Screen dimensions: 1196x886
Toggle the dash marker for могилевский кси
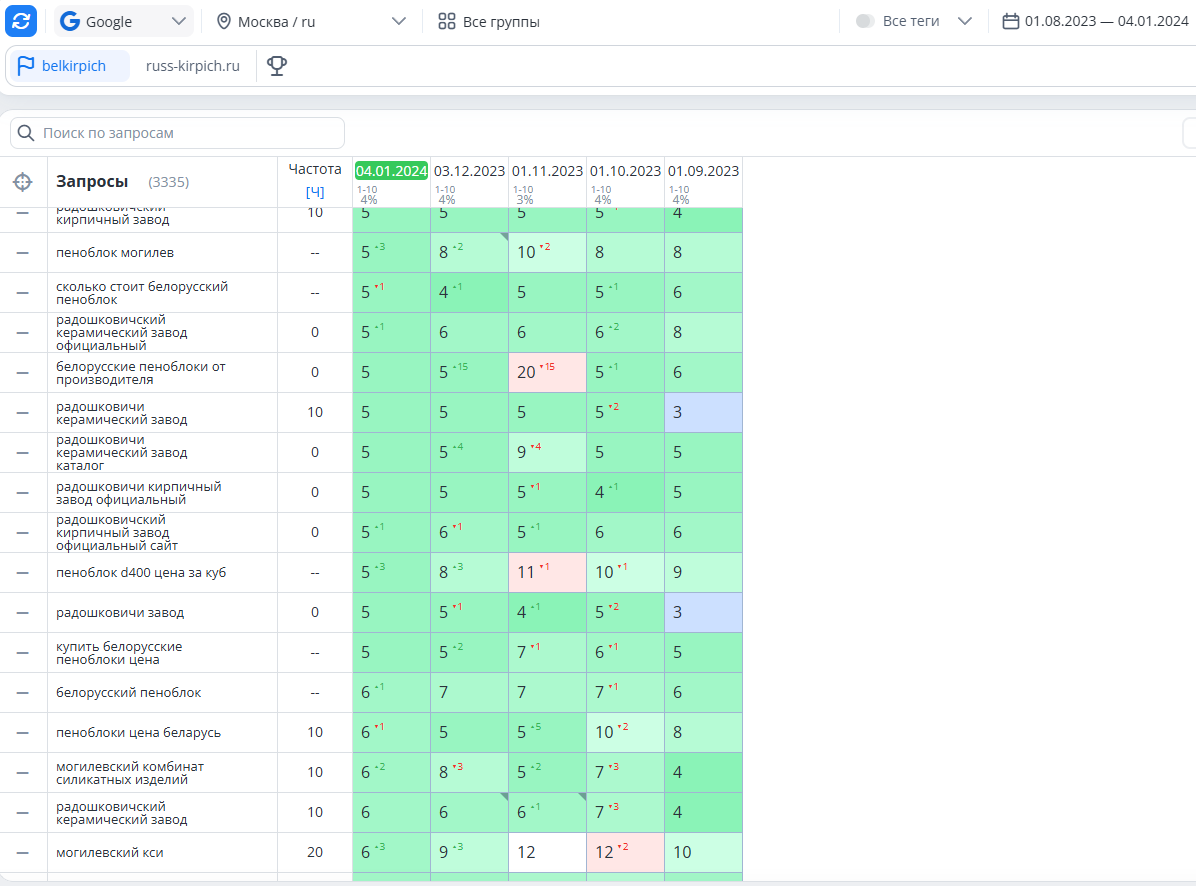click(x=23, y=852)
